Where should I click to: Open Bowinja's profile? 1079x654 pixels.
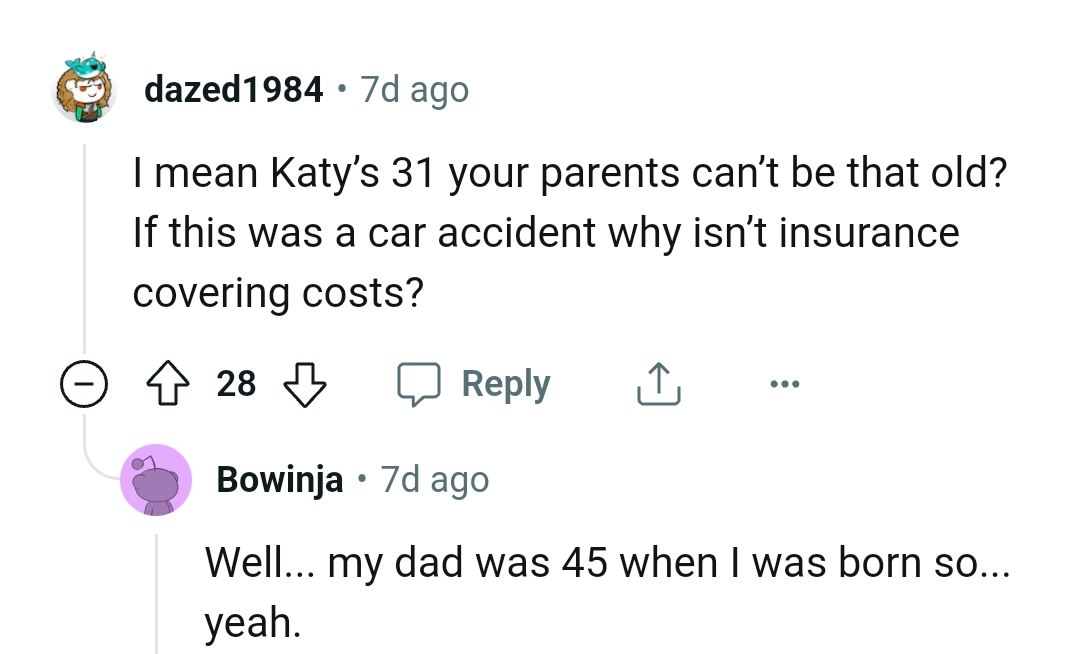pyautogui.click(x=278, y=480)
